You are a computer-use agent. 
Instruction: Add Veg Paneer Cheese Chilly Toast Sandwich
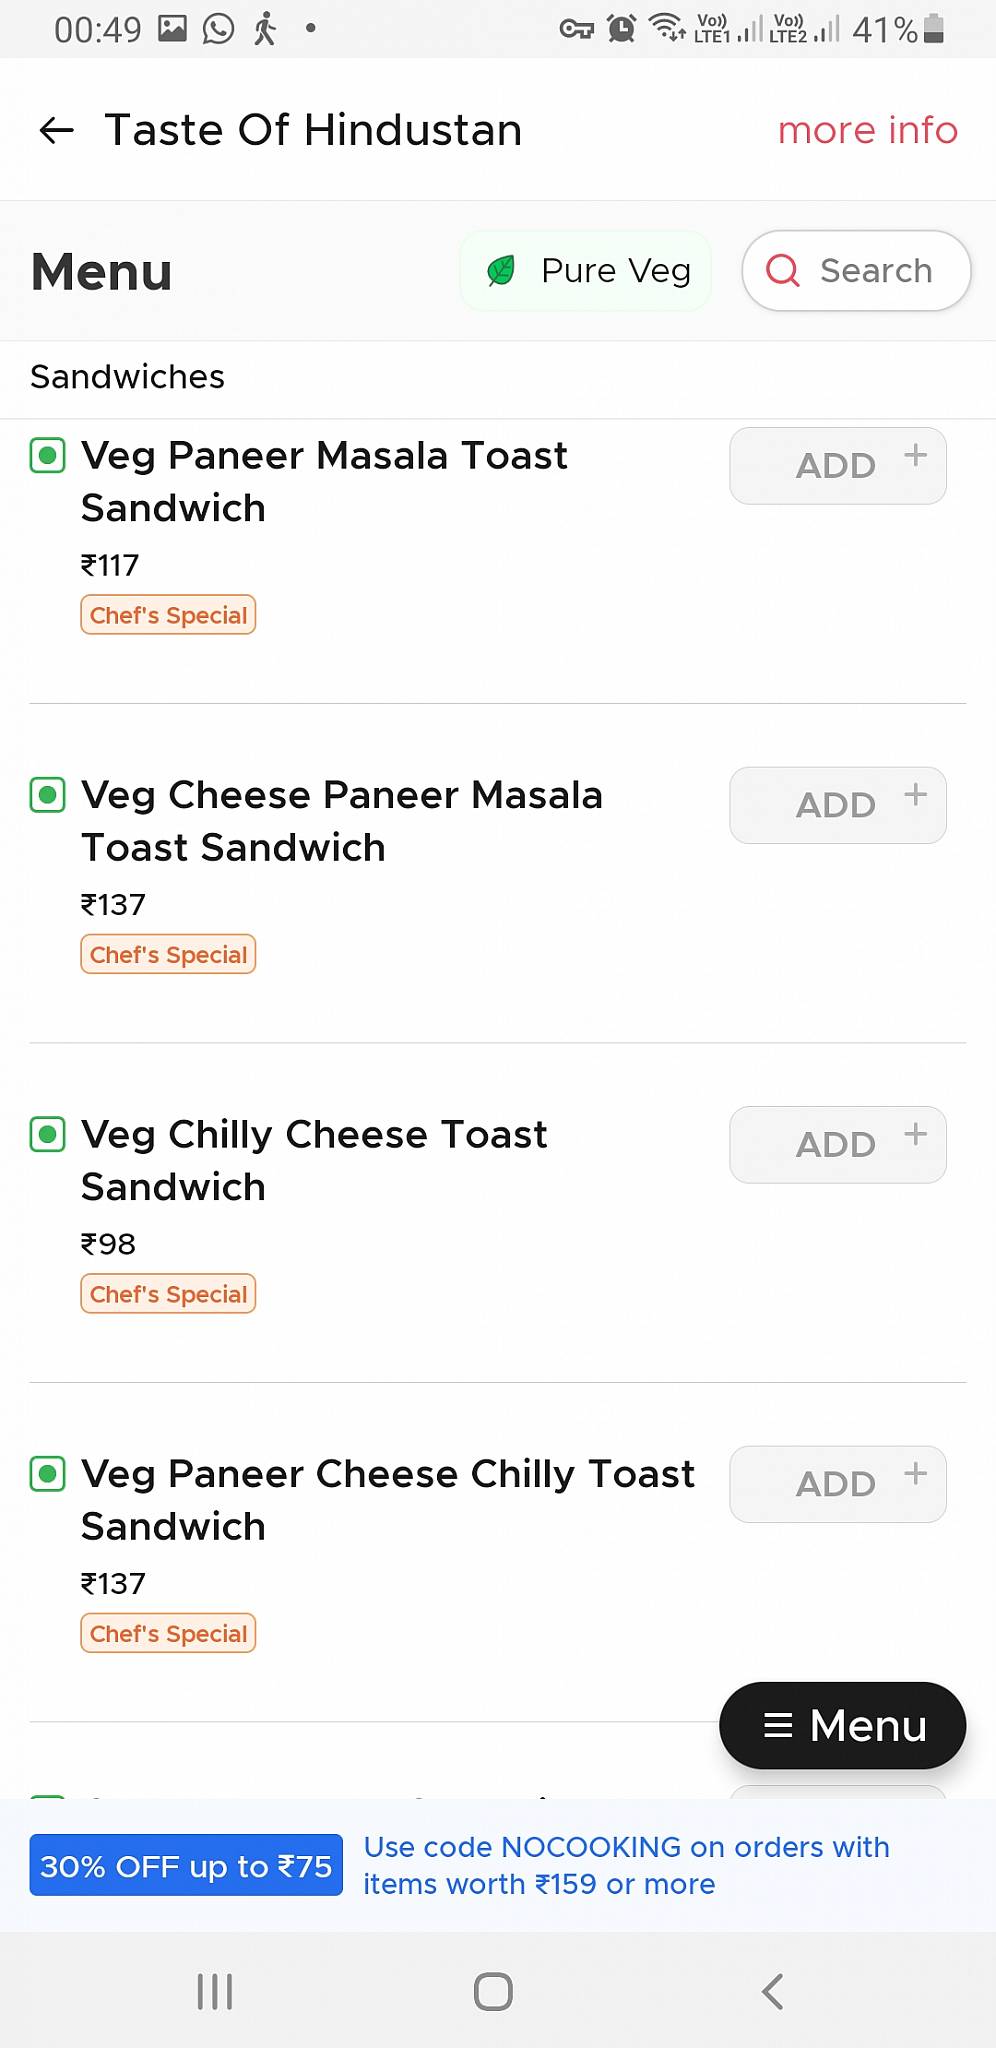click(837, 1484)
